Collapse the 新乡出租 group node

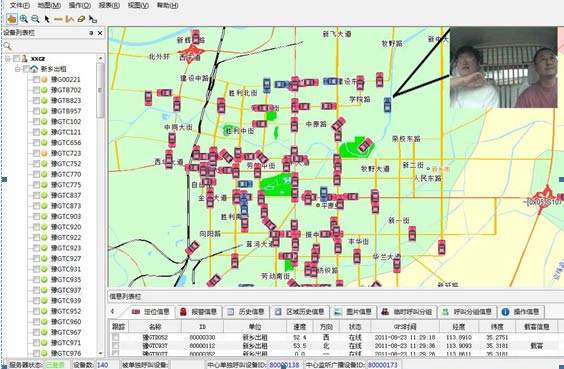click(17, 69)
